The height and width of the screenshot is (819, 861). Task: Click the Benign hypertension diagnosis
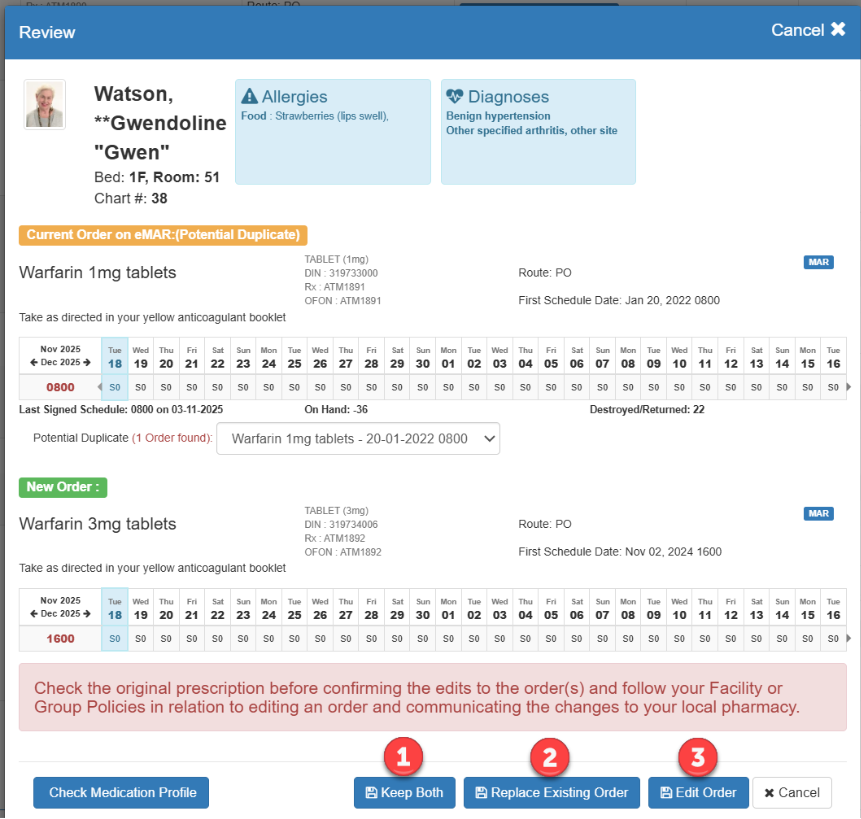tap(498, 116)
